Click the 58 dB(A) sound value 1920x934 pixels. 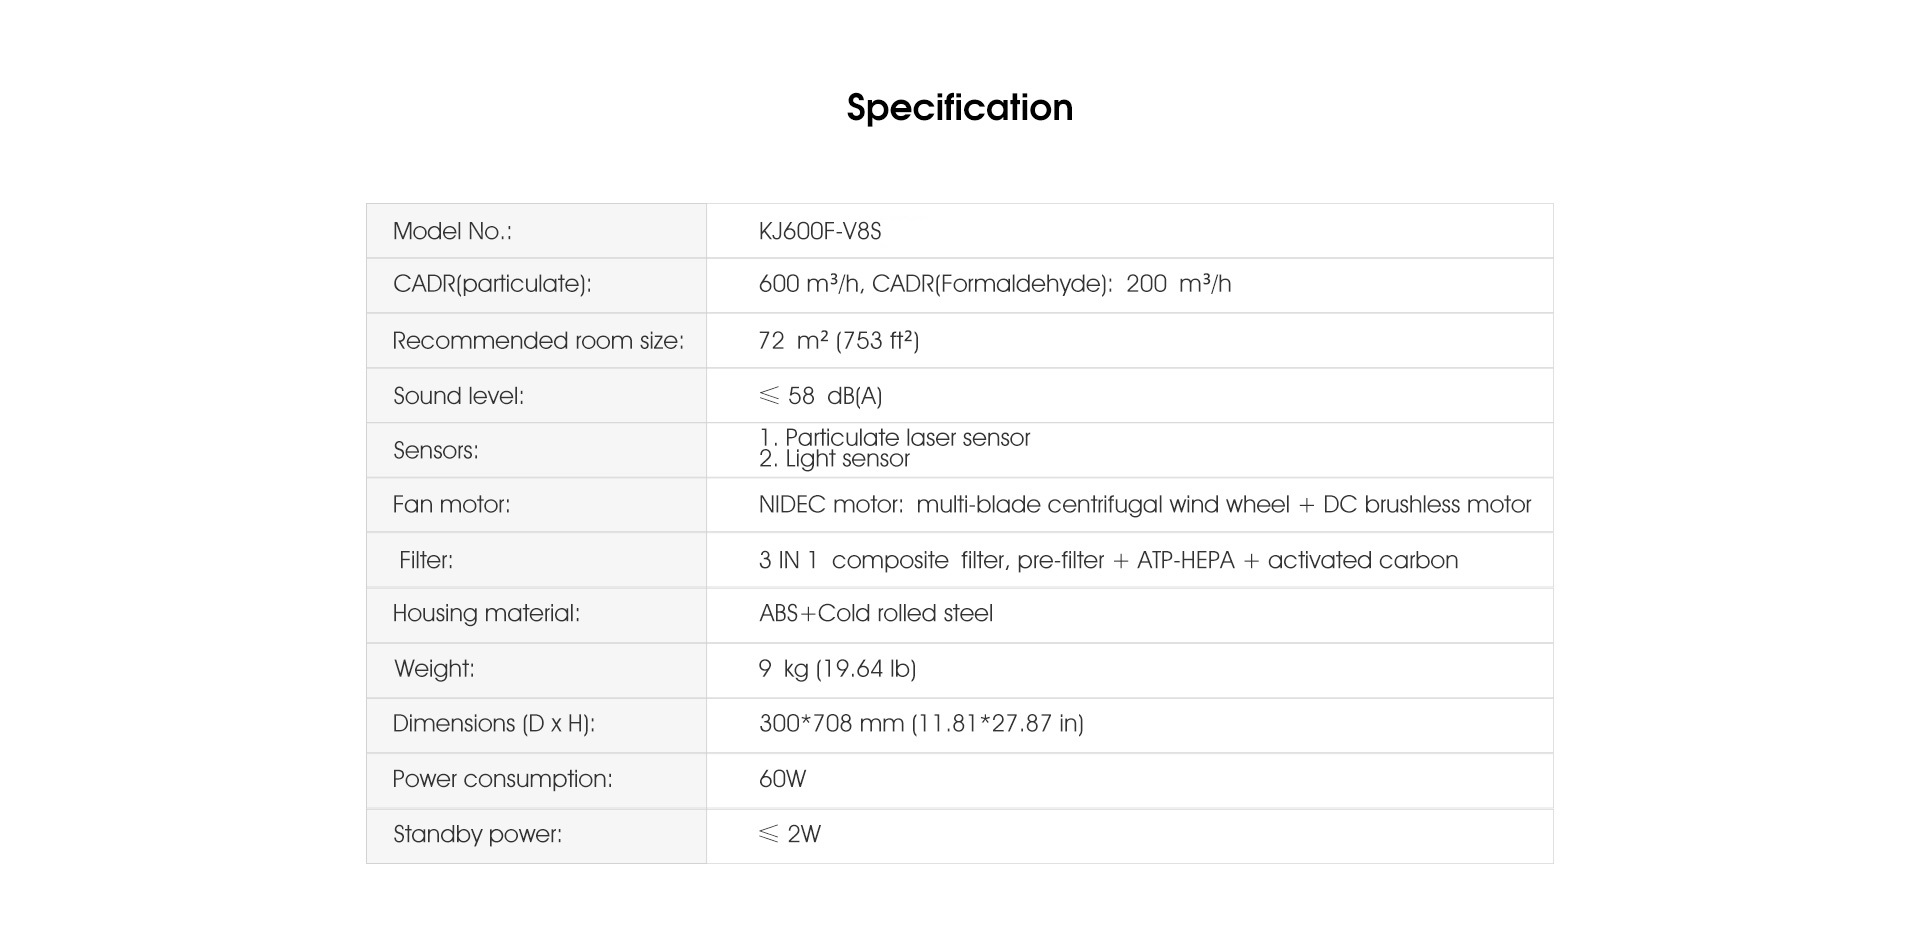tap(820, 396)
